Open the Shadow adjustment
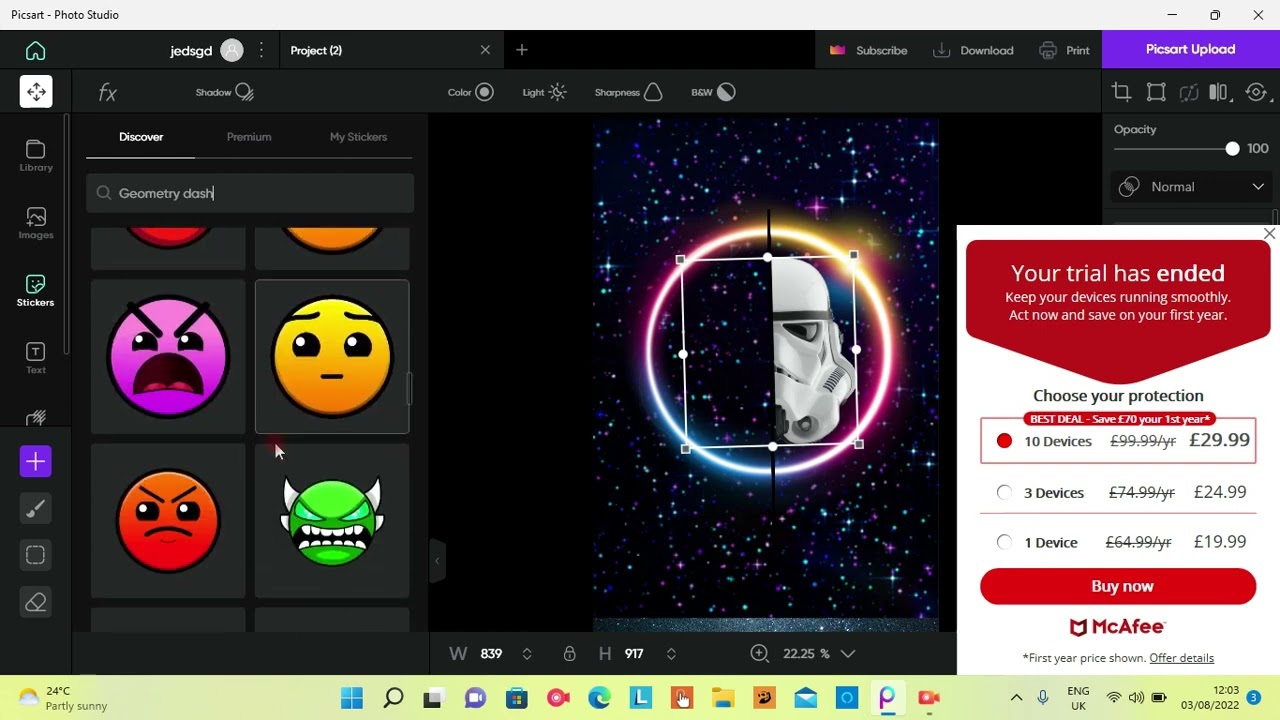 click(225, 92)
